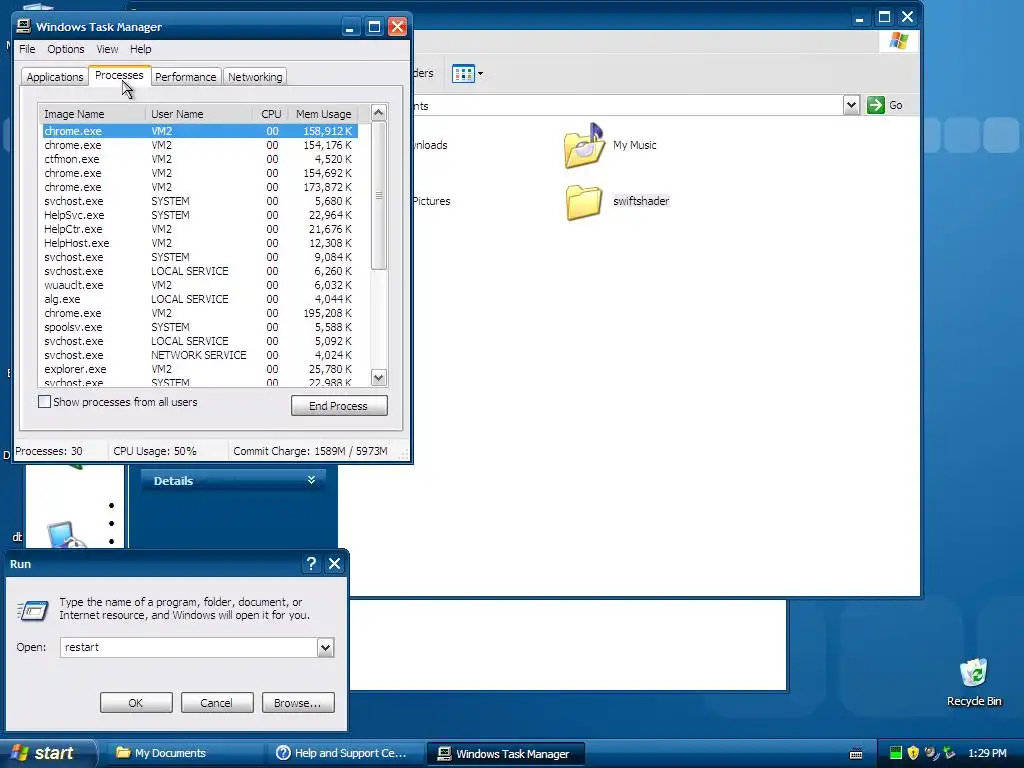The height and width of the screenshot is (768, 1024).
Task: Select the spoolsv.exe process row
Action: pos(199,327)
